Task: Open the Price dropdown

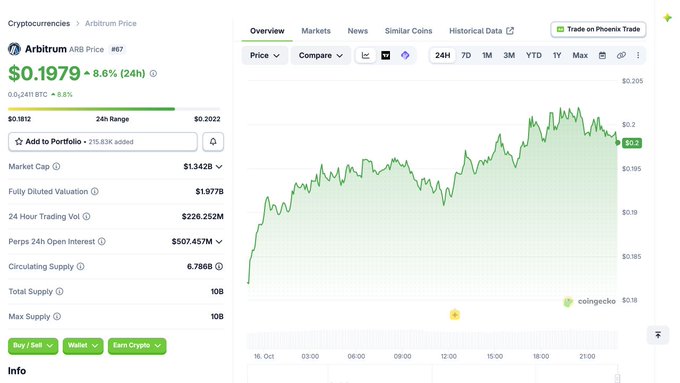Action: 265,56
